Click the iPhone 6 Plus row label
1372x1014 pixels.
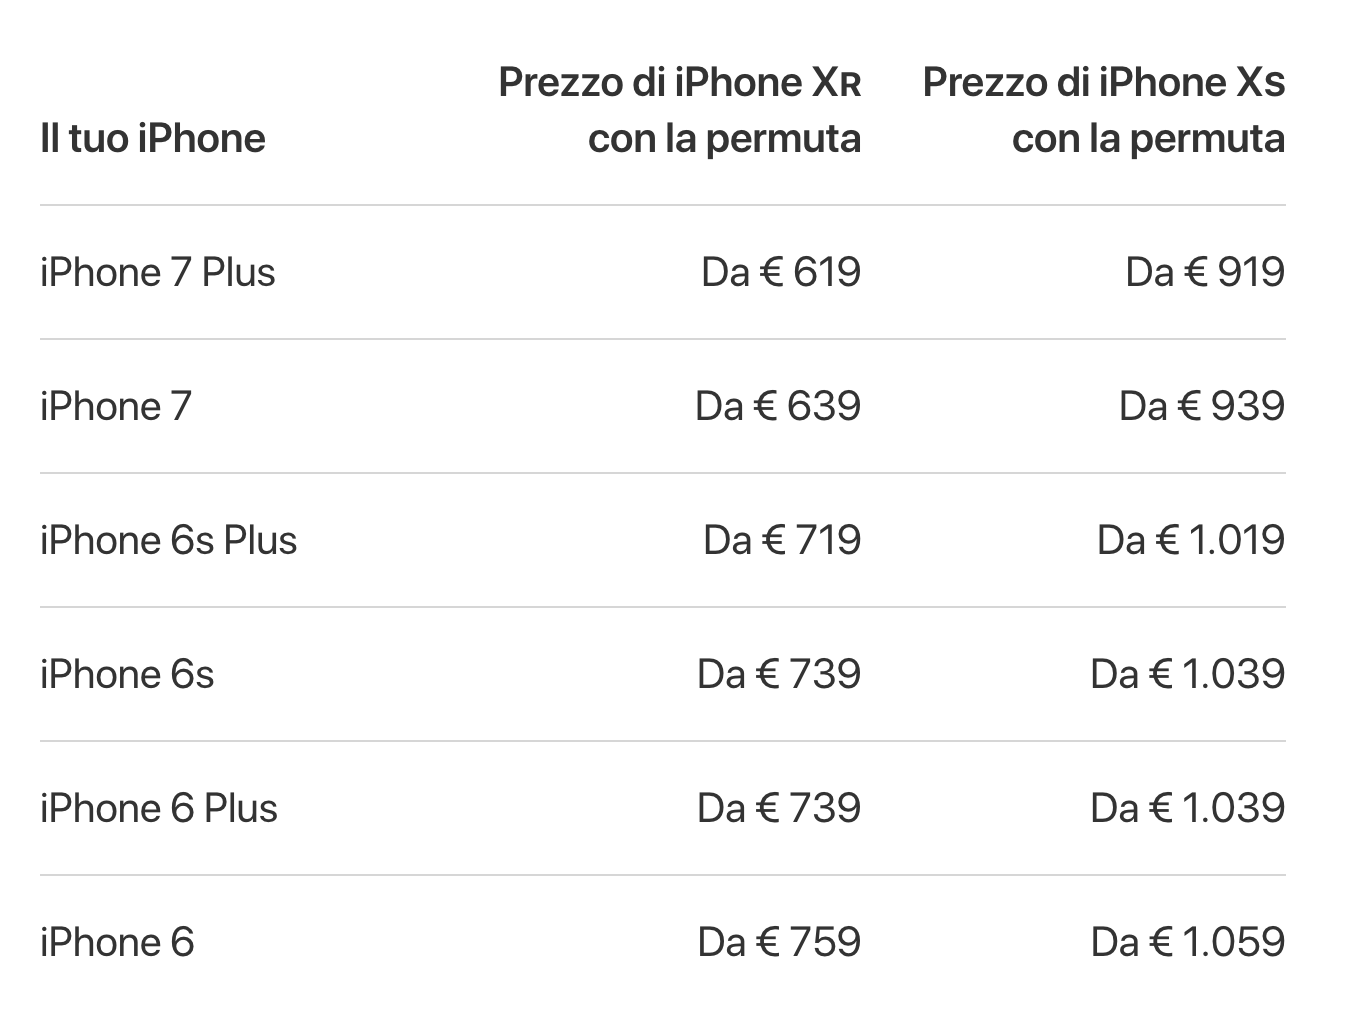[159, 808]
